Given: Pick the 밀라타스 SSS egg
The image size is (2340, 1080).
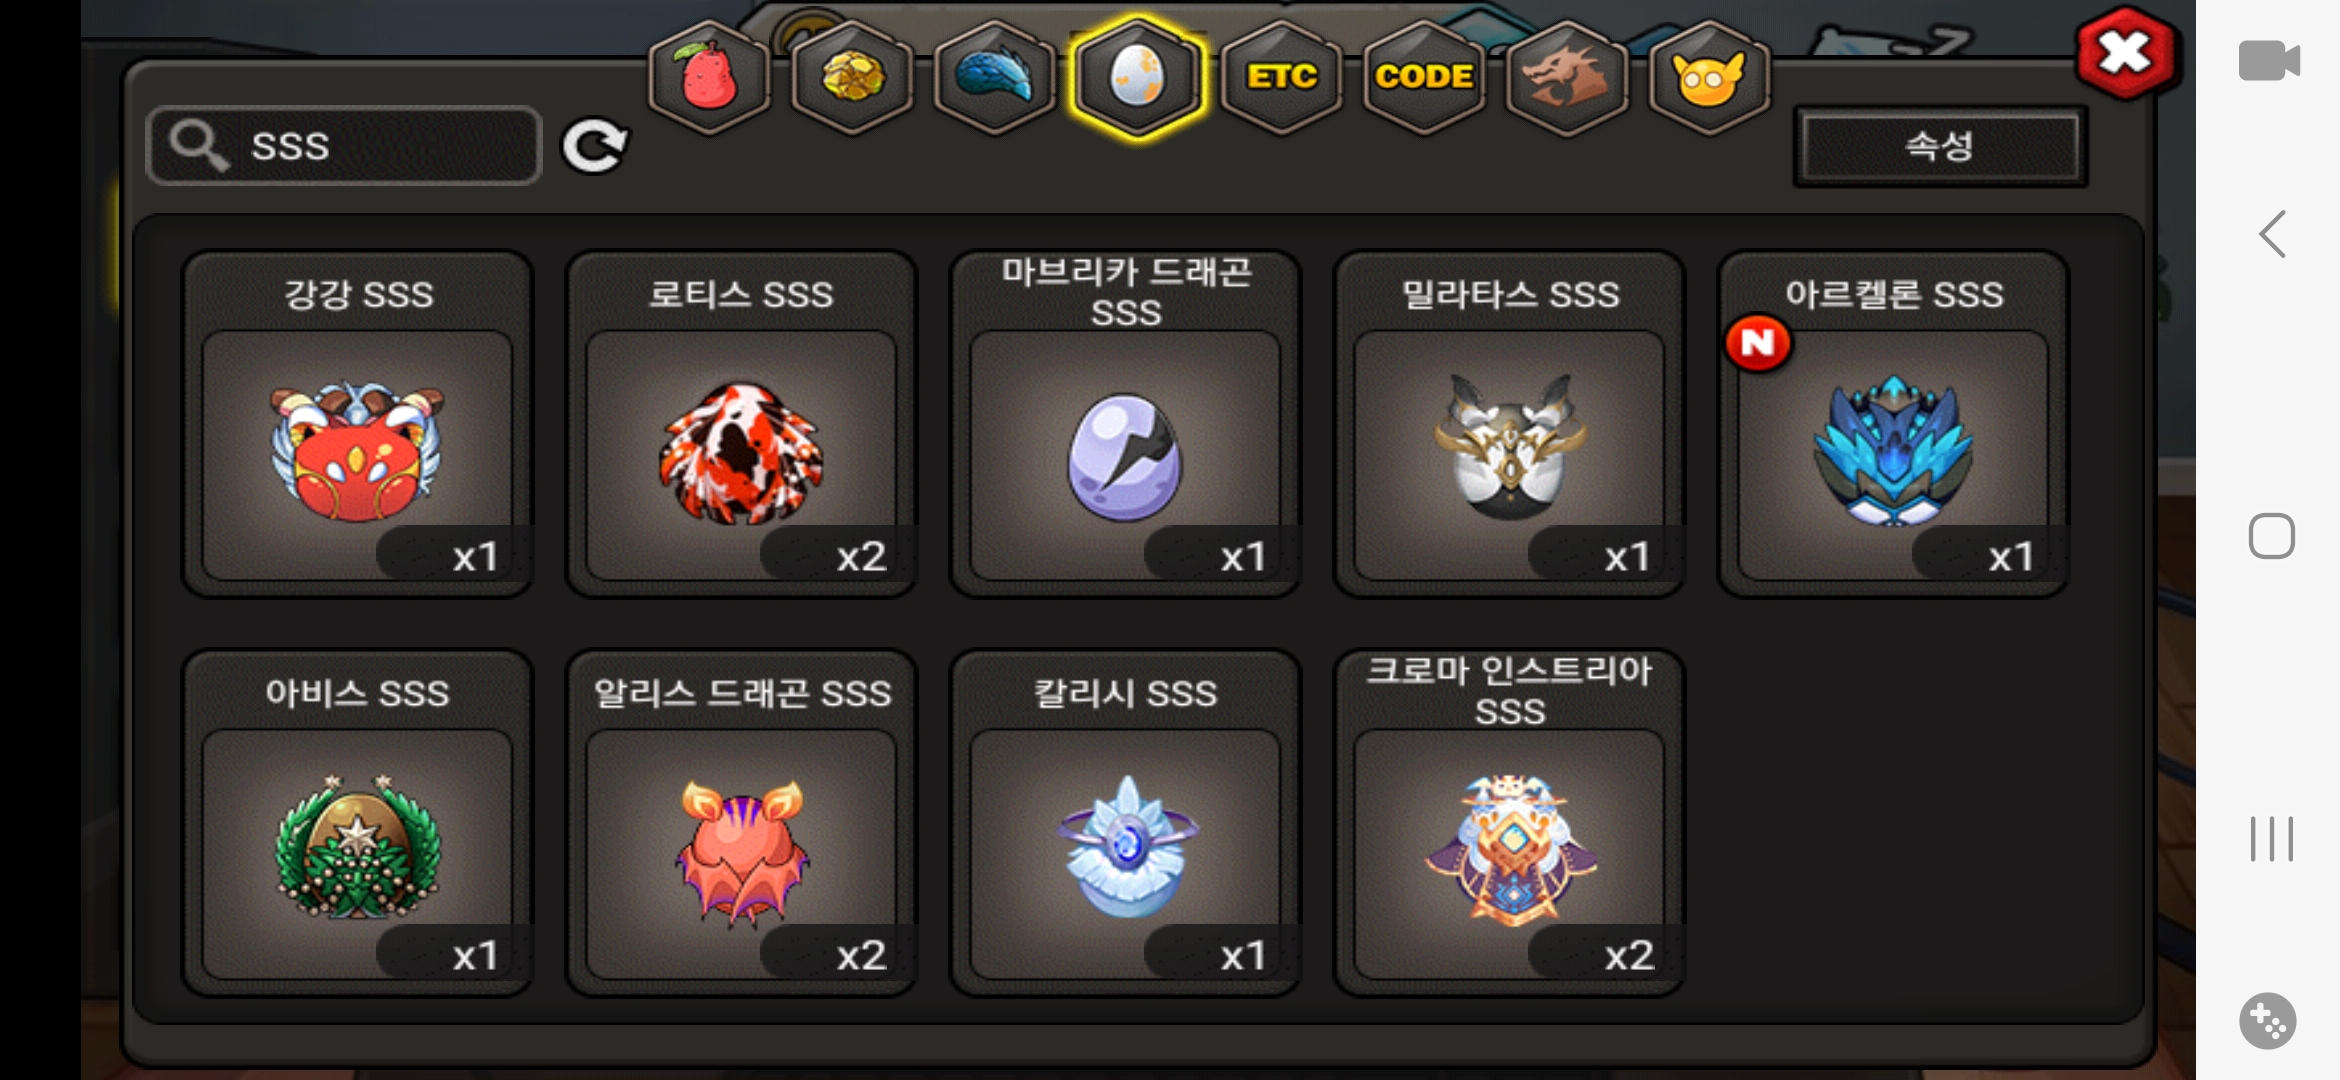Looking at the screenshot, I should (1509, 424).
